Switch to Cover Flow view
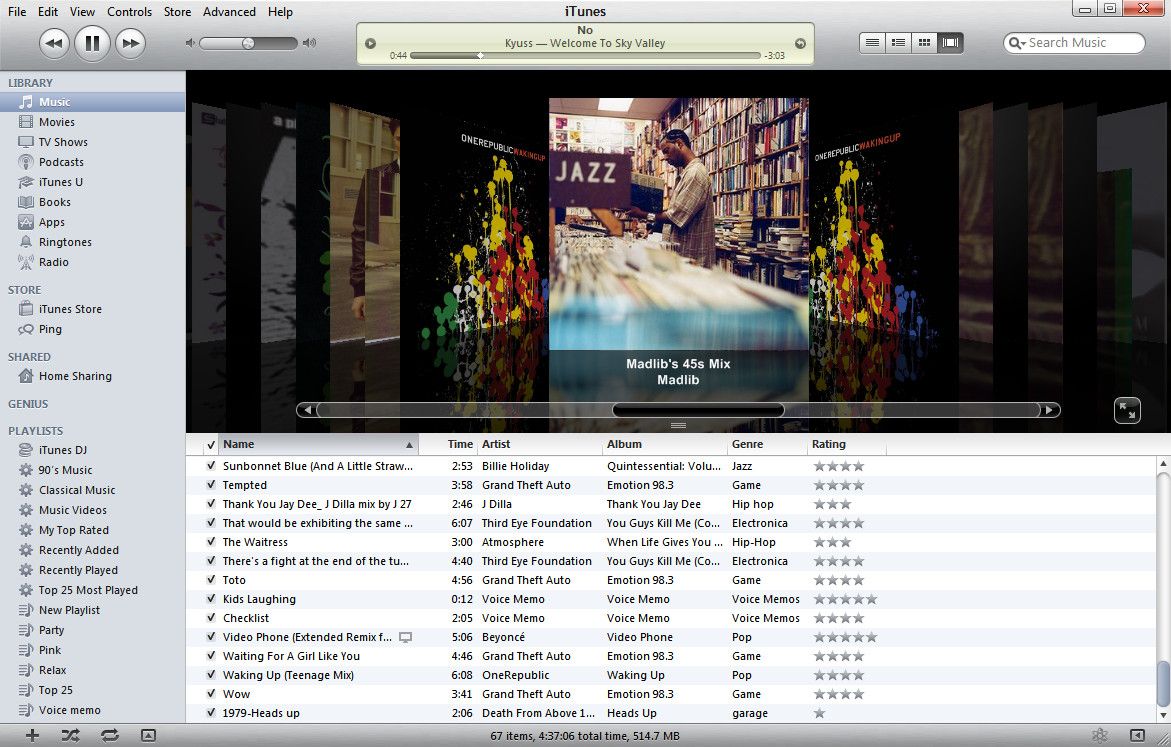 click(x=948, y=42)
